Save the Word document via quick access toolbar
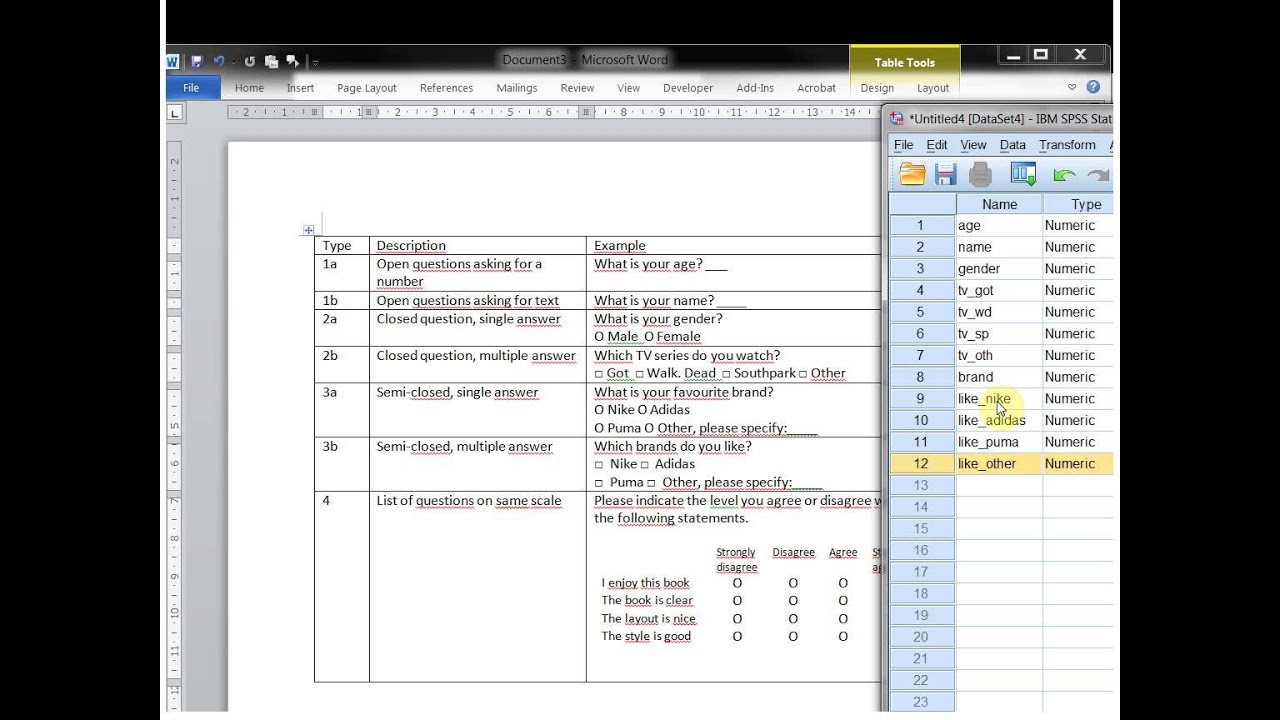 197,61
